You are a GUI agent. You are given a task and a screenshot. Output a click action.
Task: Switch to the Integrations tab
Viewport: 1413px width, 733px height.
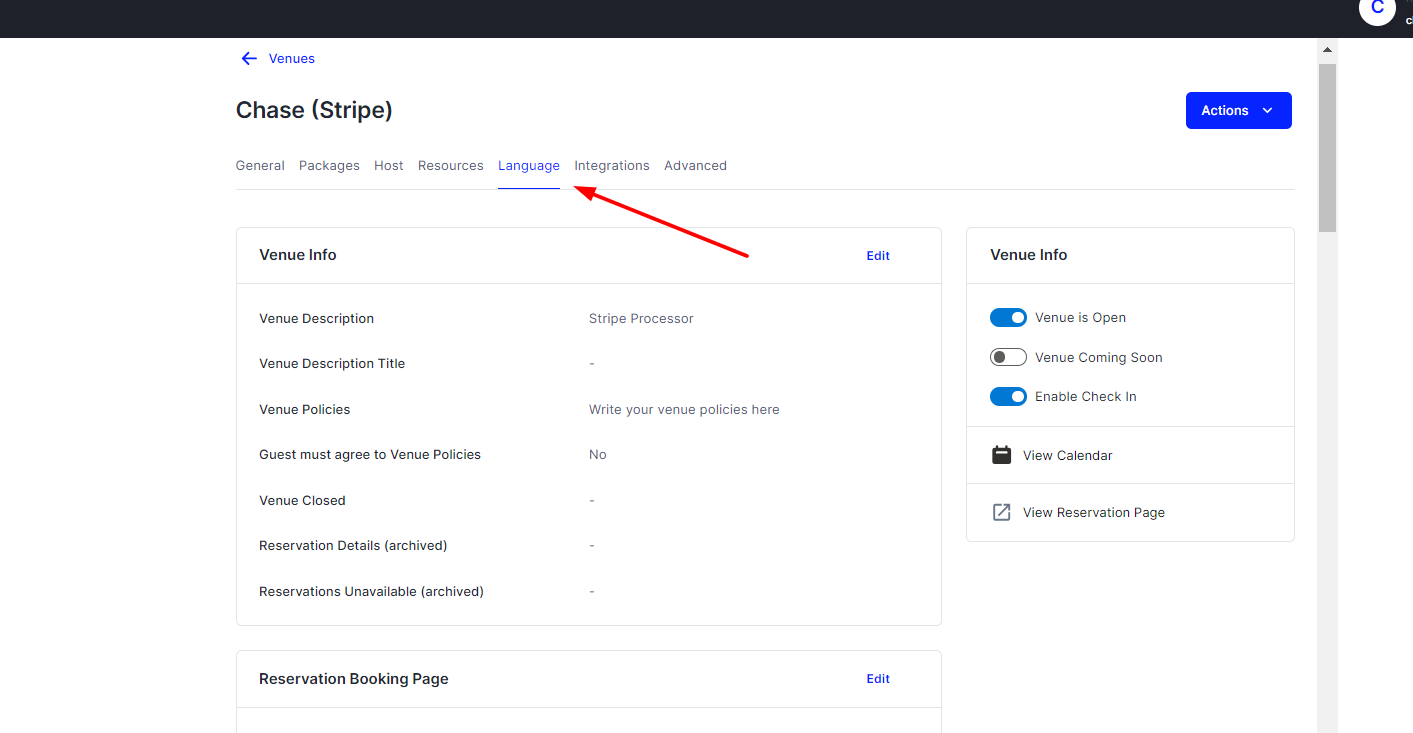(x=611, y=165)
